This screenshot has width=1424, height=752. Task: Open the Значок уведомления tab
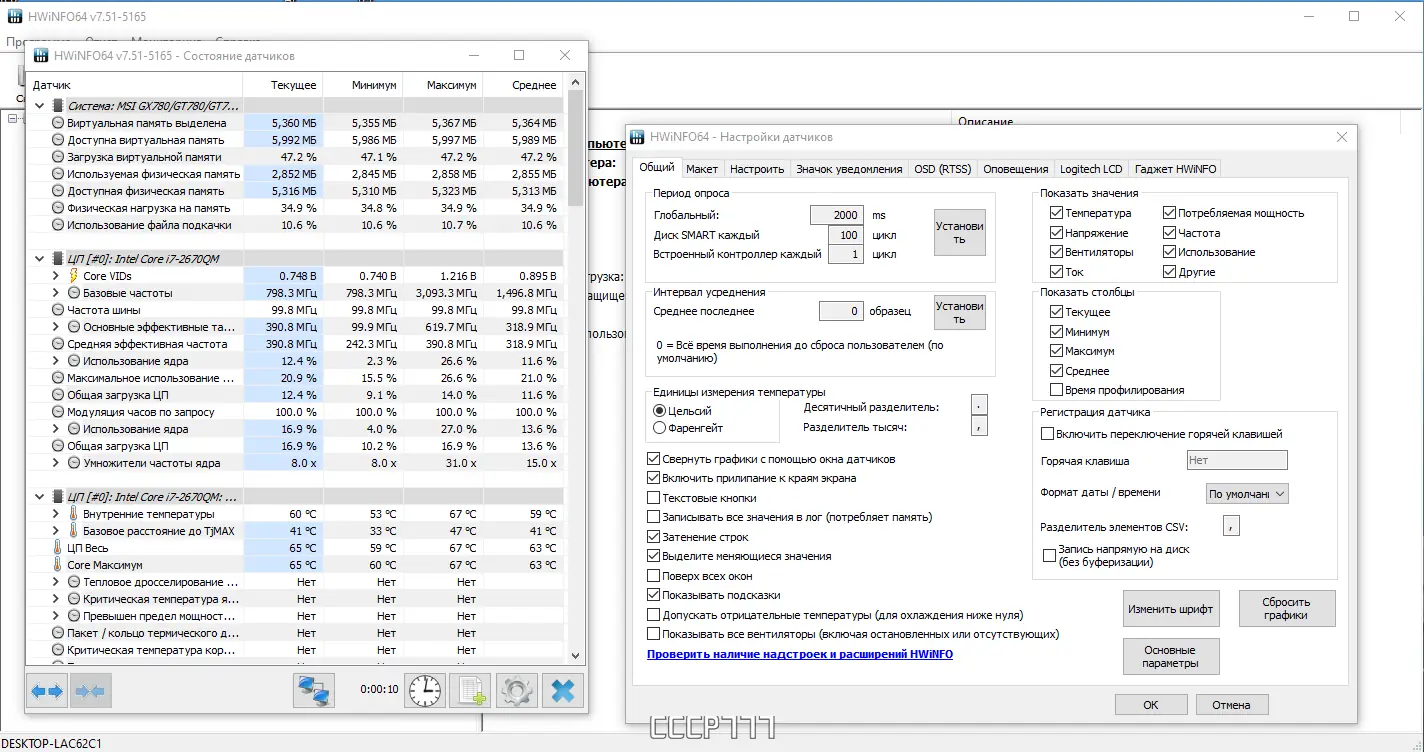click(849, 169)
